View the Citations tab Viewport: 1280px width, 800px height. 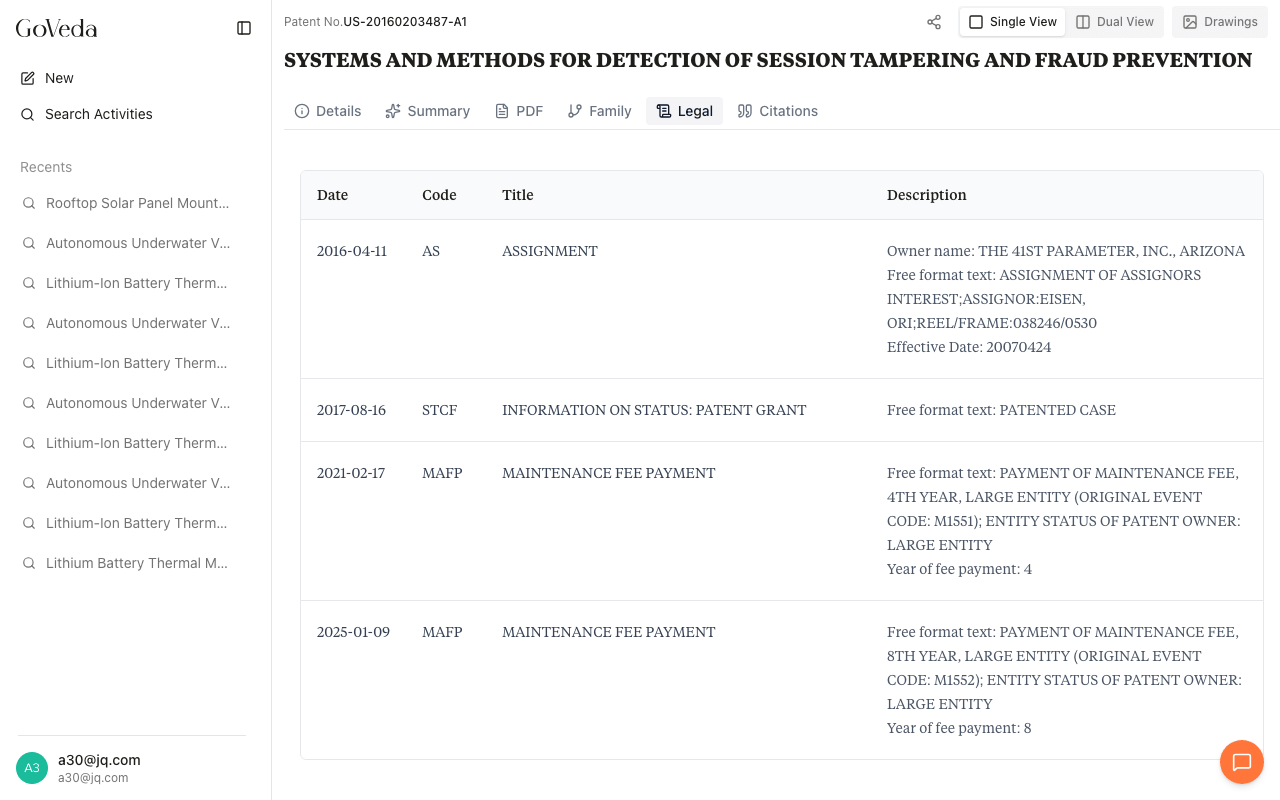[777, 111]
